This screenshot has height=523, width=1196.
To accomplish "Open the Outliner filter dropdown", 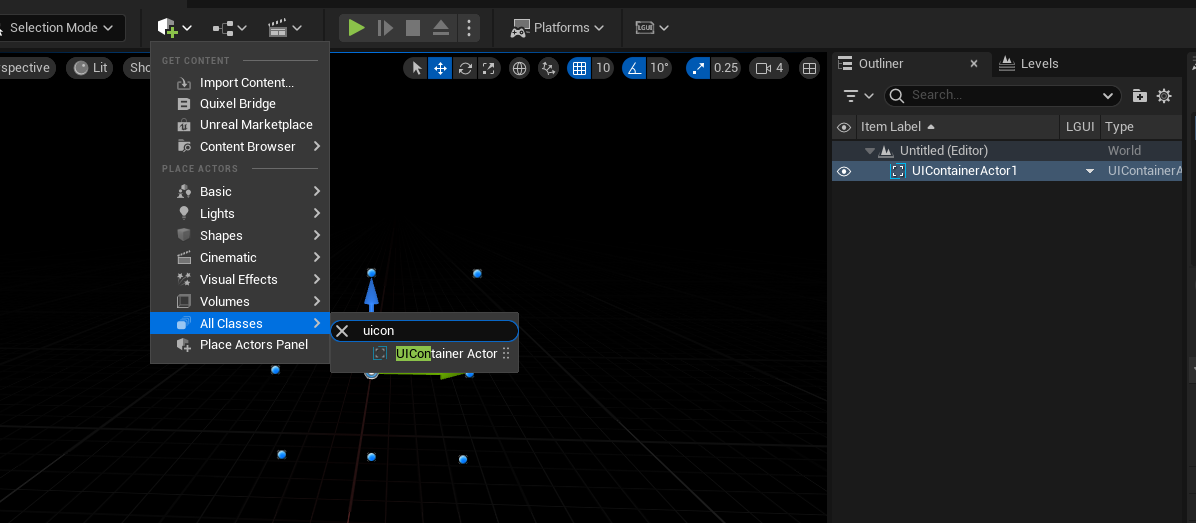I will (858, 96).
